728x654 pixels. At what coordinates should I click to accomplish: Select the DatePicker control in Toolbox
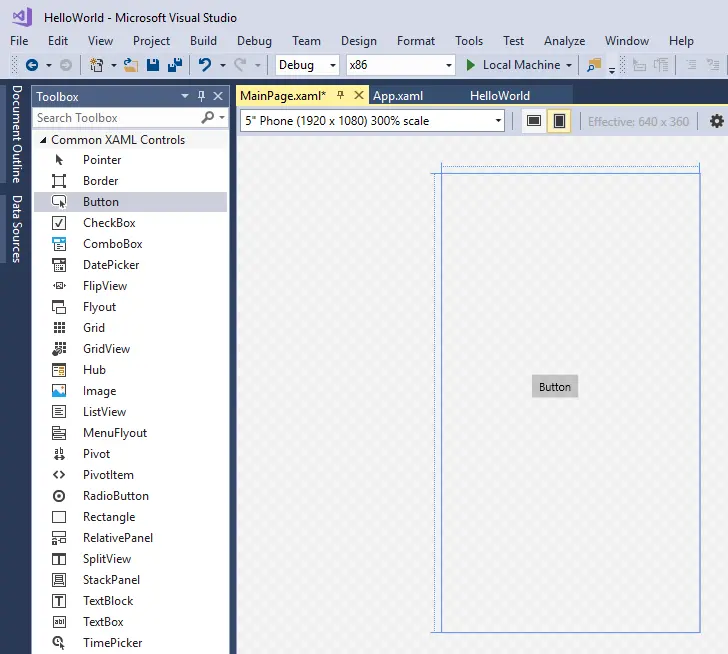[x=130, y=265]
